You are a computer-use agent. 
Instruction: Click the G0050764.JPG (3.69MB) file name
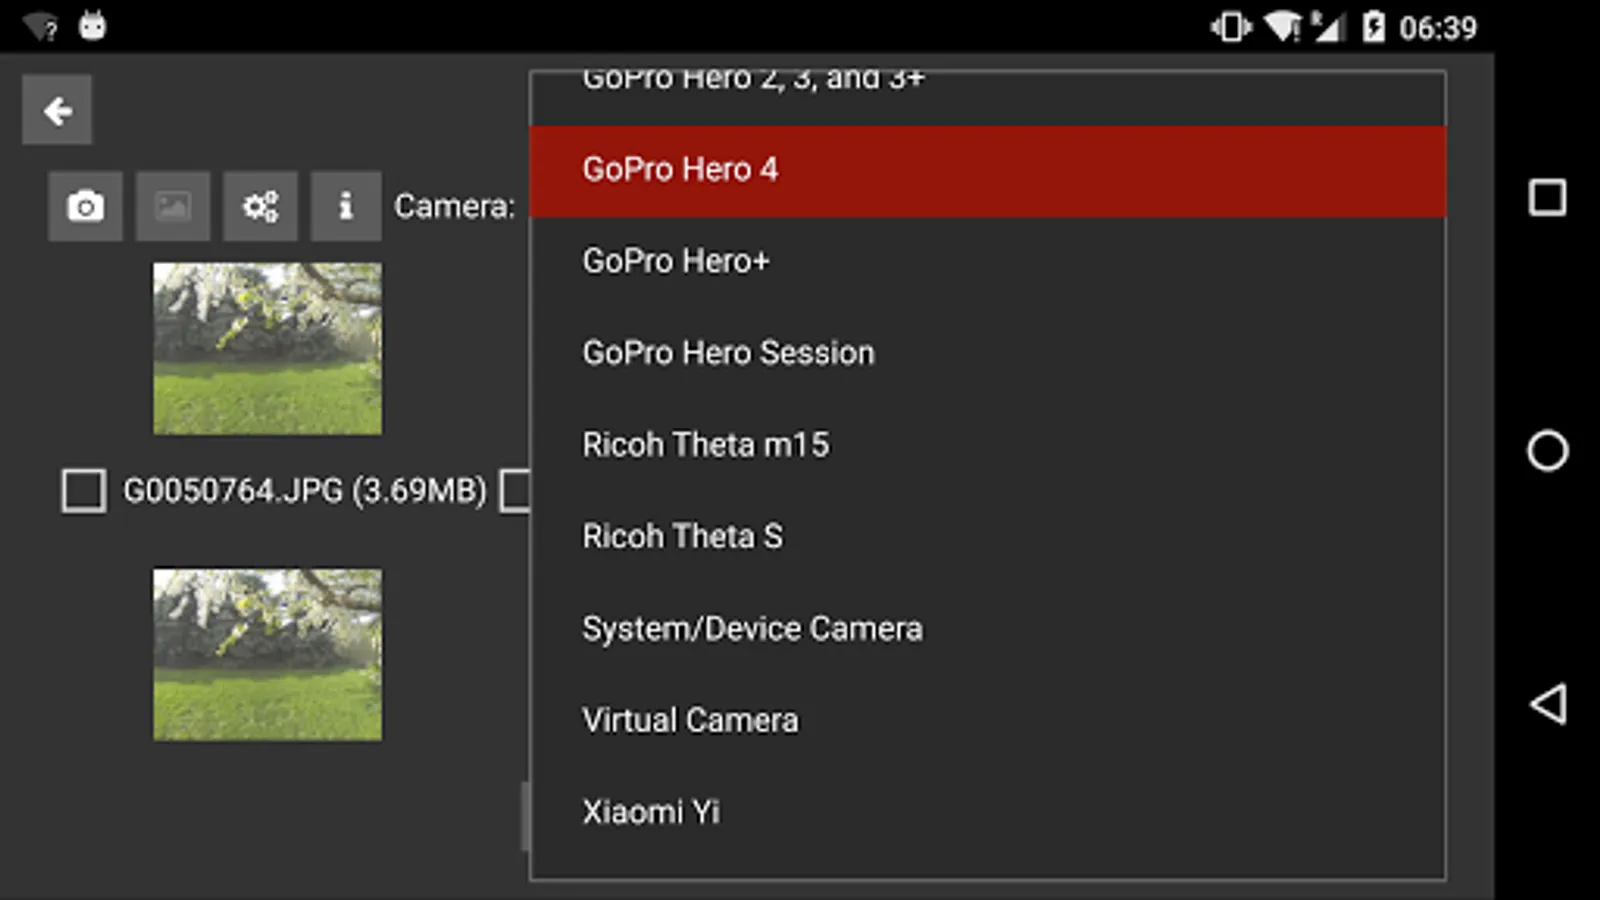[x=305, y=491]
